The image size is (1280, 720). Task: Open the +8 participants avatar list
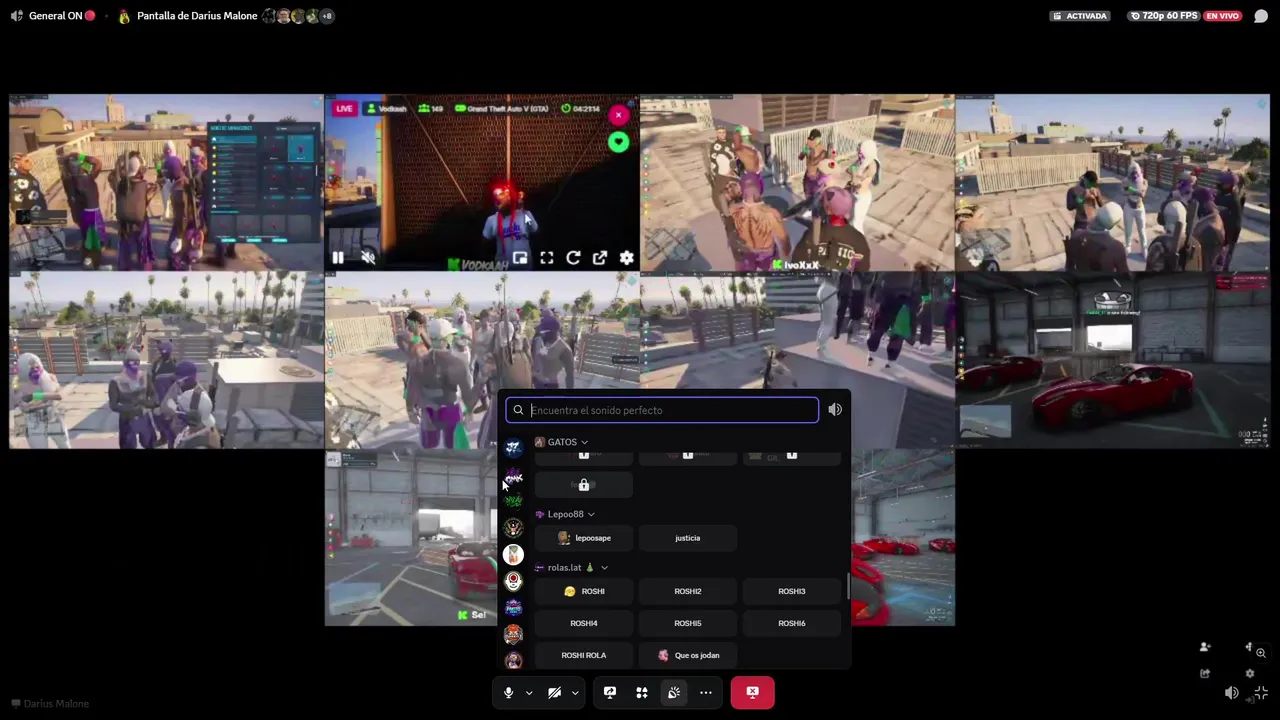(x=327, y=16)
